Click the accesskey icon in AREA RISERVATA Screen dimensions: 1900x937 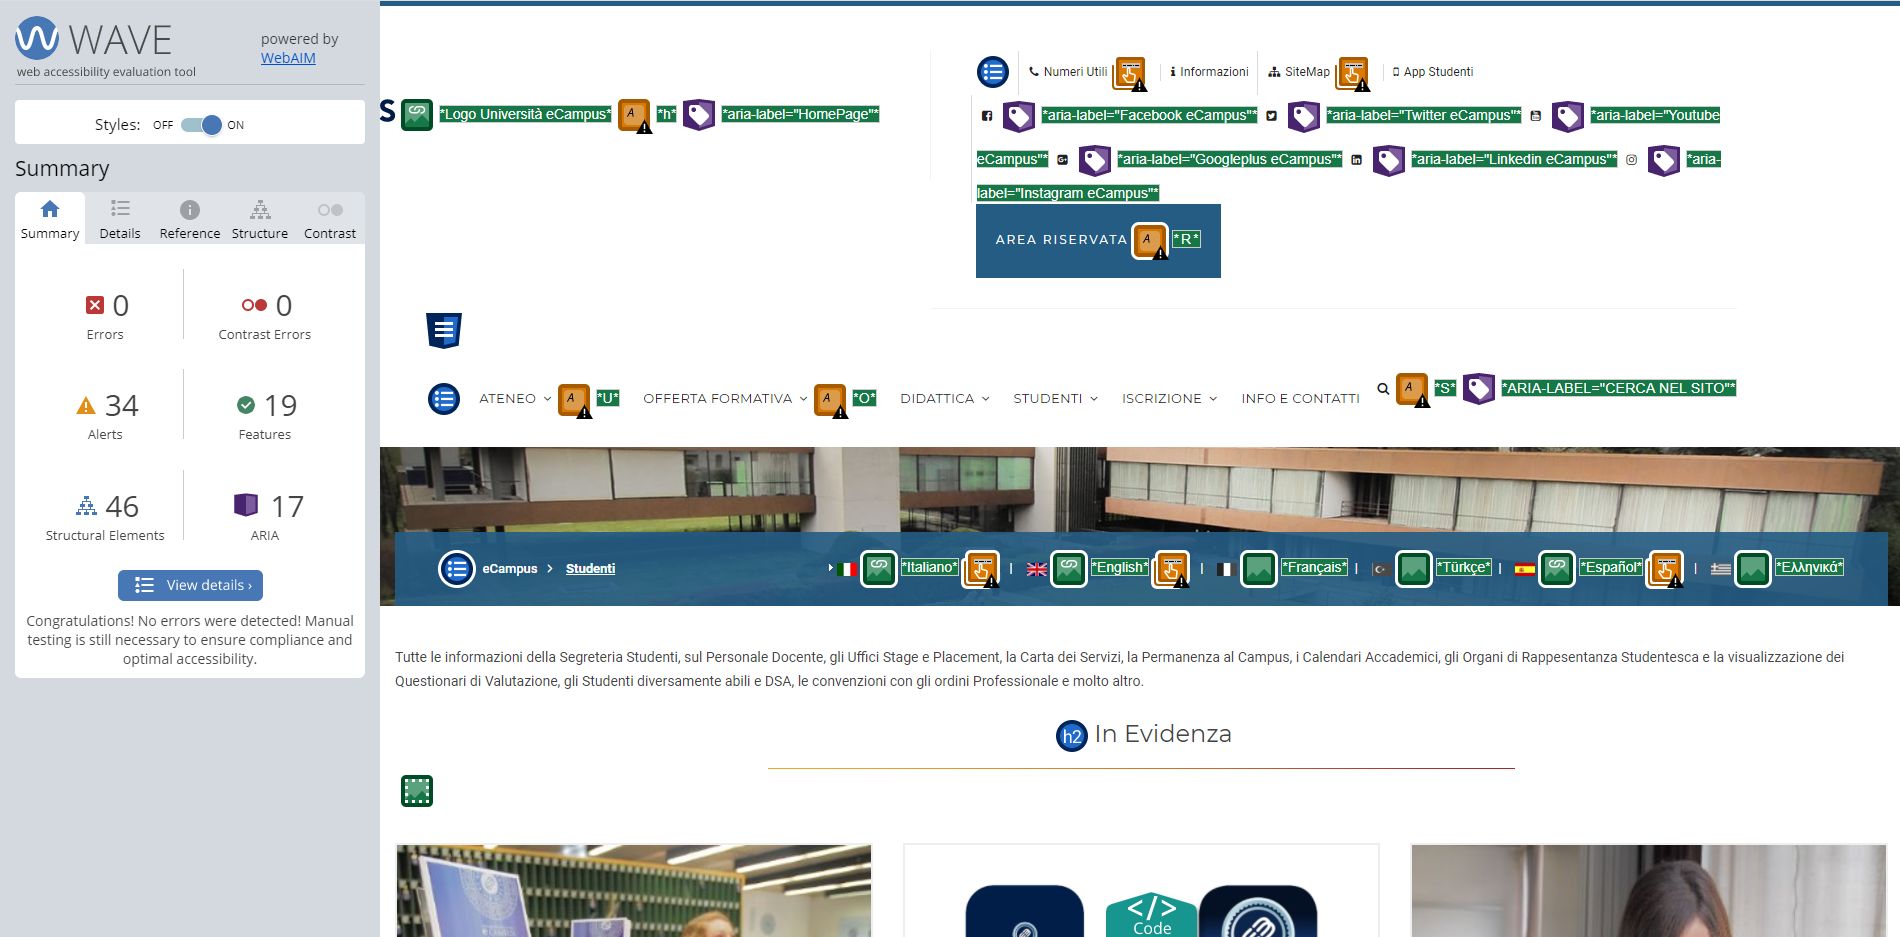tap(1150, 241)
